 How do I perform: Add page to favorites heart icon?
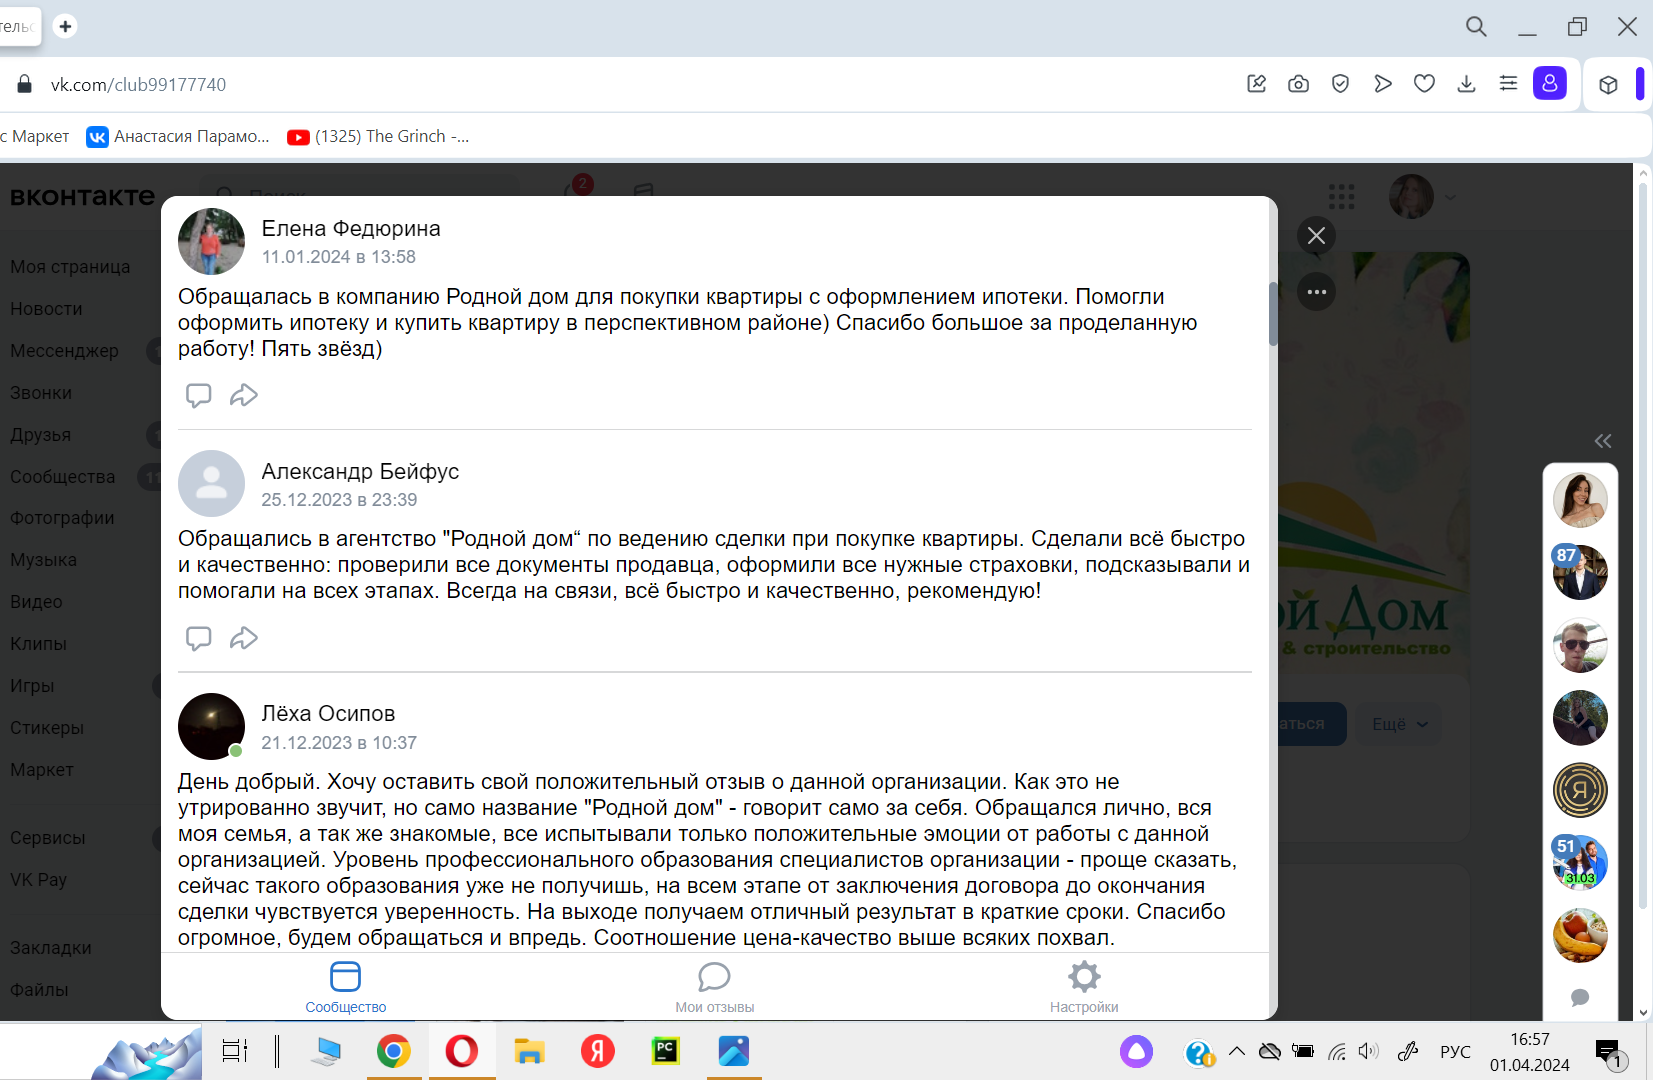point(1425,84)
